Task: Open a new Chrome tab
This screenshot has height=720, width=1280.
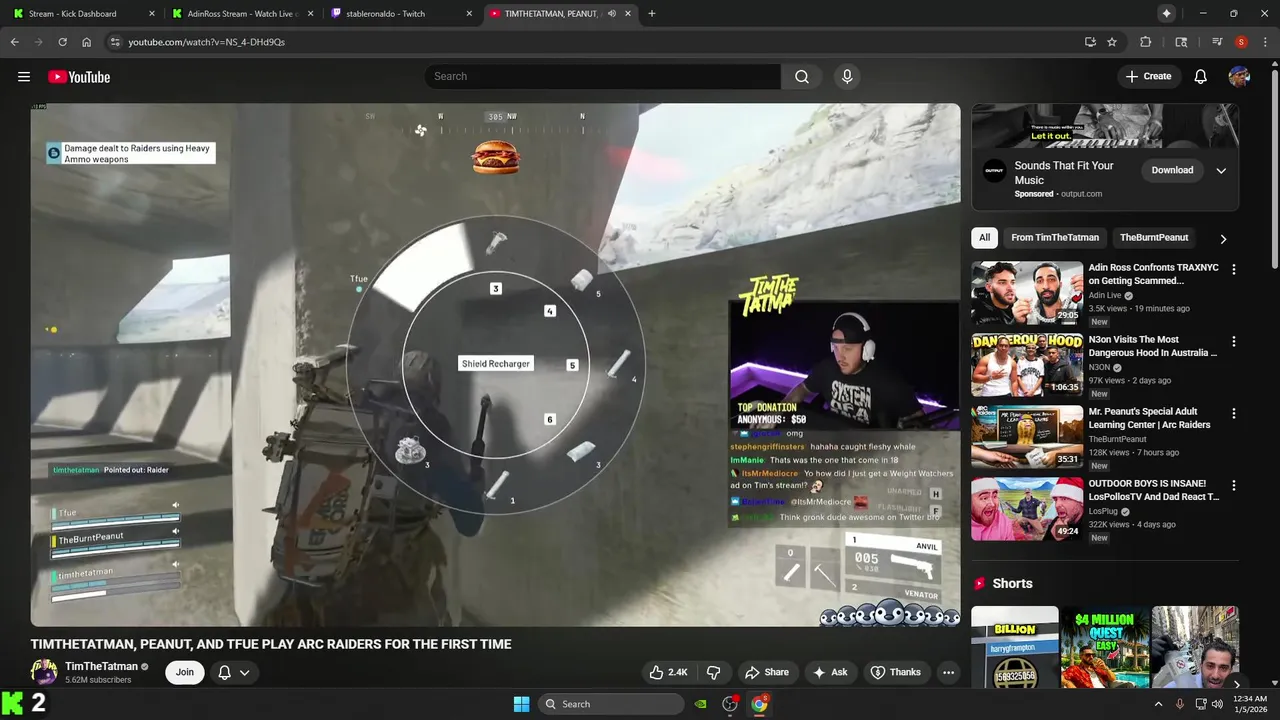Action: click(x=652, y=14)
